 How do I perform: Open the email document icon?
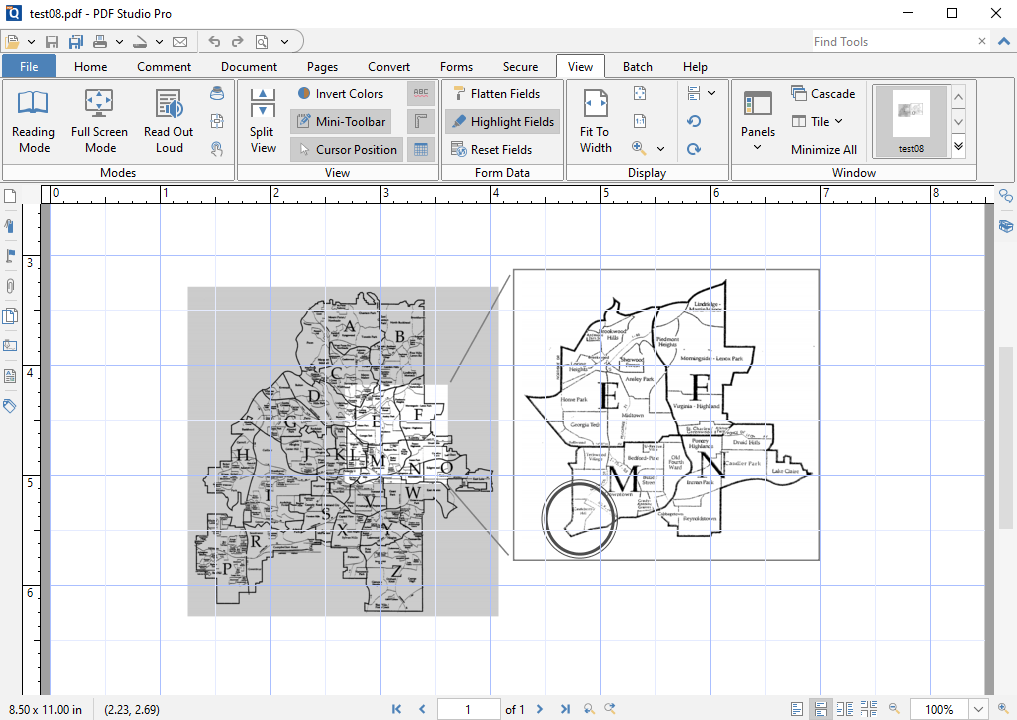point(180,42)
